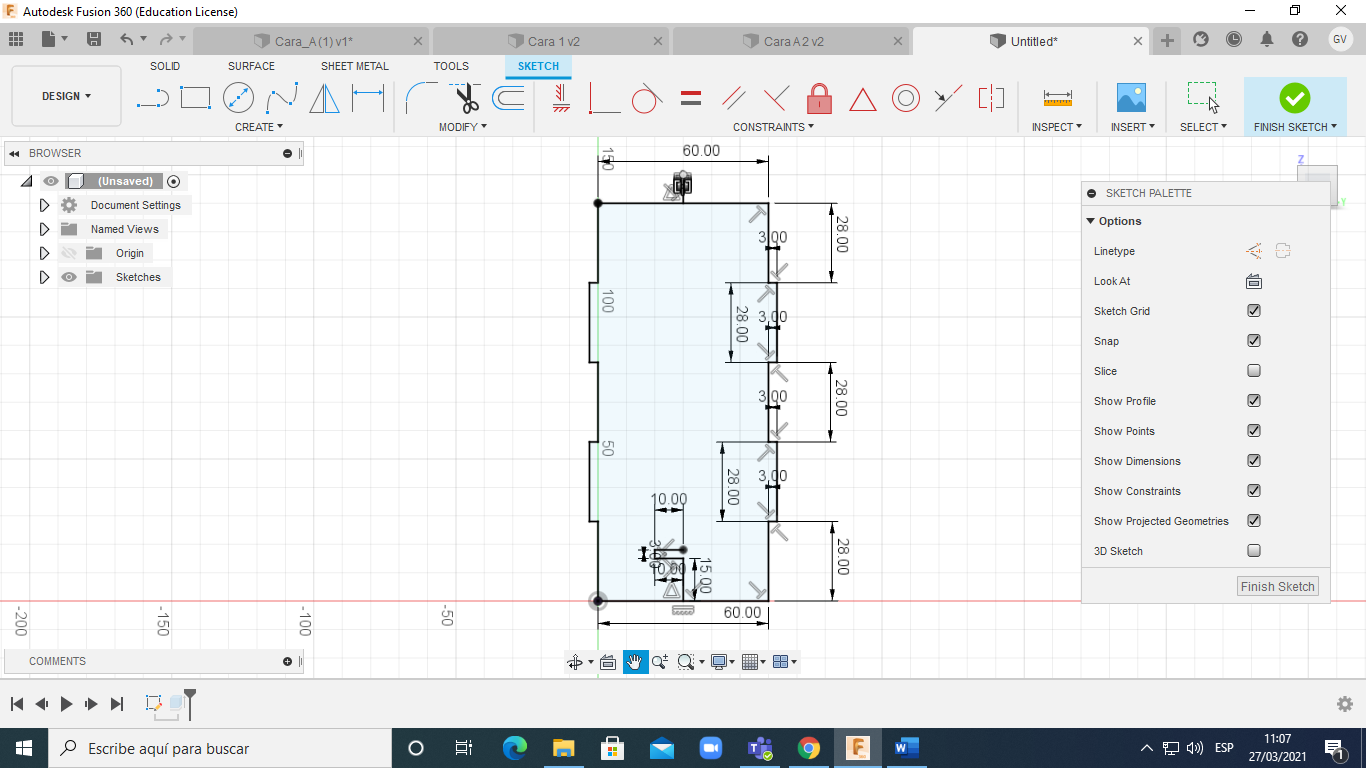Click the Insert image icon
The height and width of the screenshot is (768, 1366).
tap(1131, 98)
